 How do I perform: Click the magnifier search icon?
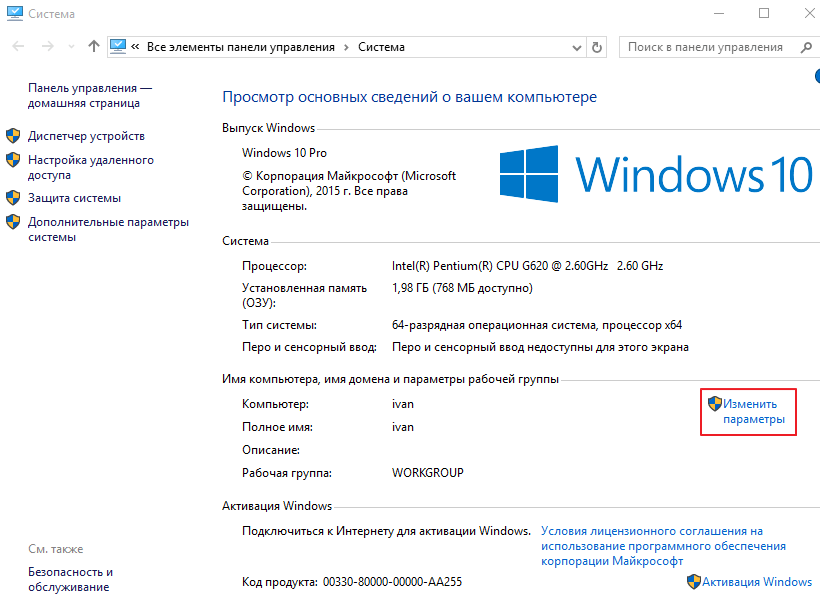pos(806,47)
